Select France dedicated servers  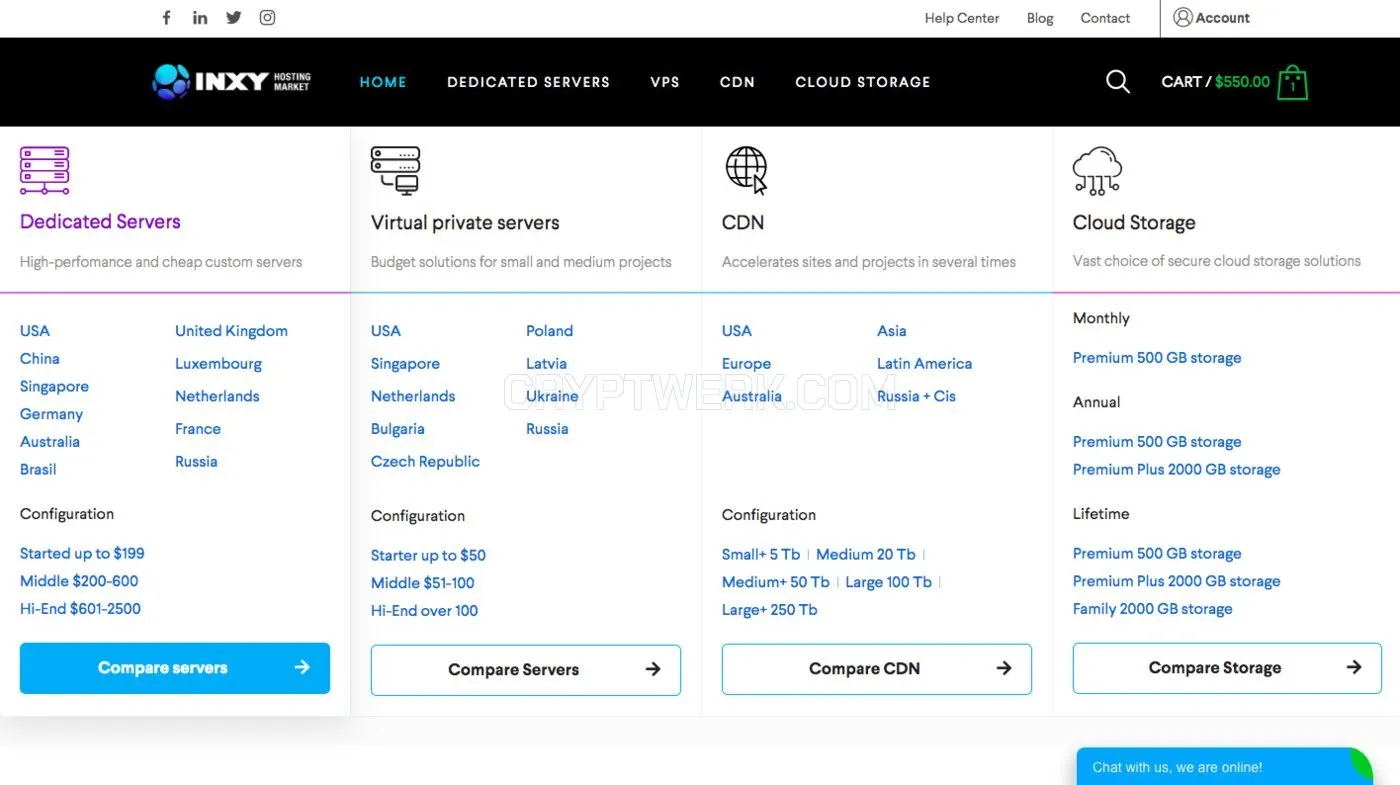click(198, 429)
